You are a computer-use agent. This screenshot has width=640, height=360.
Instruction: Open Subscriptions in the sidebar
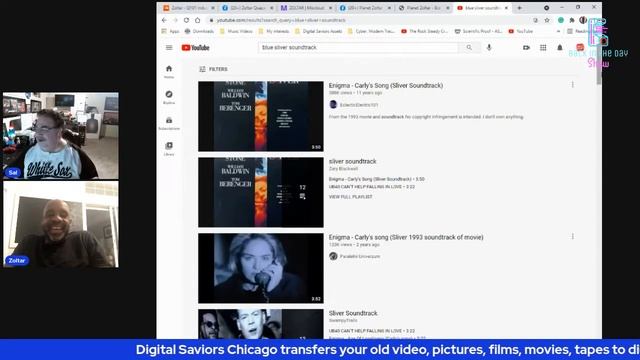coord(169,123)
